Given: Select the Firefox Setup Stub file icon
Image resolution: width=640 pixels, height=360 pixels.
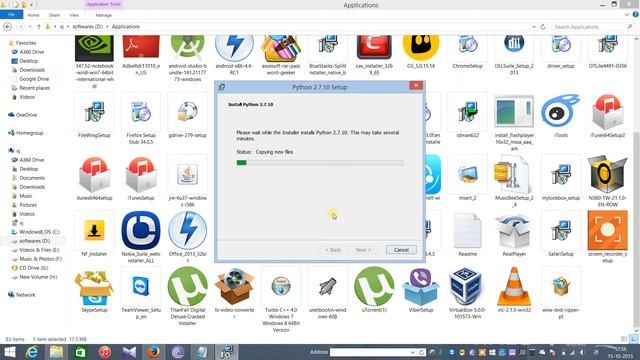Looking at the screenshot, I should [141, 112].
